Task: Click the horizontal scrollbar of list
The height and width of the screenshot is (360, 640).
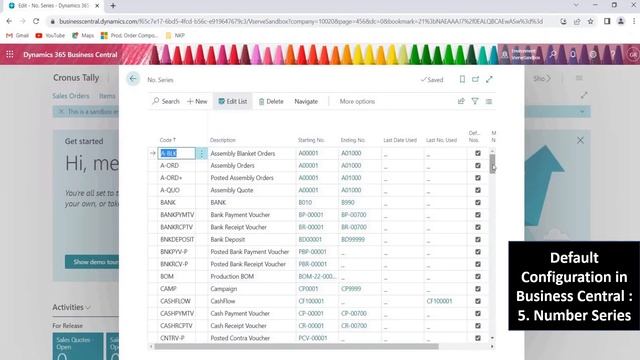Action: (x=296, y=347)
